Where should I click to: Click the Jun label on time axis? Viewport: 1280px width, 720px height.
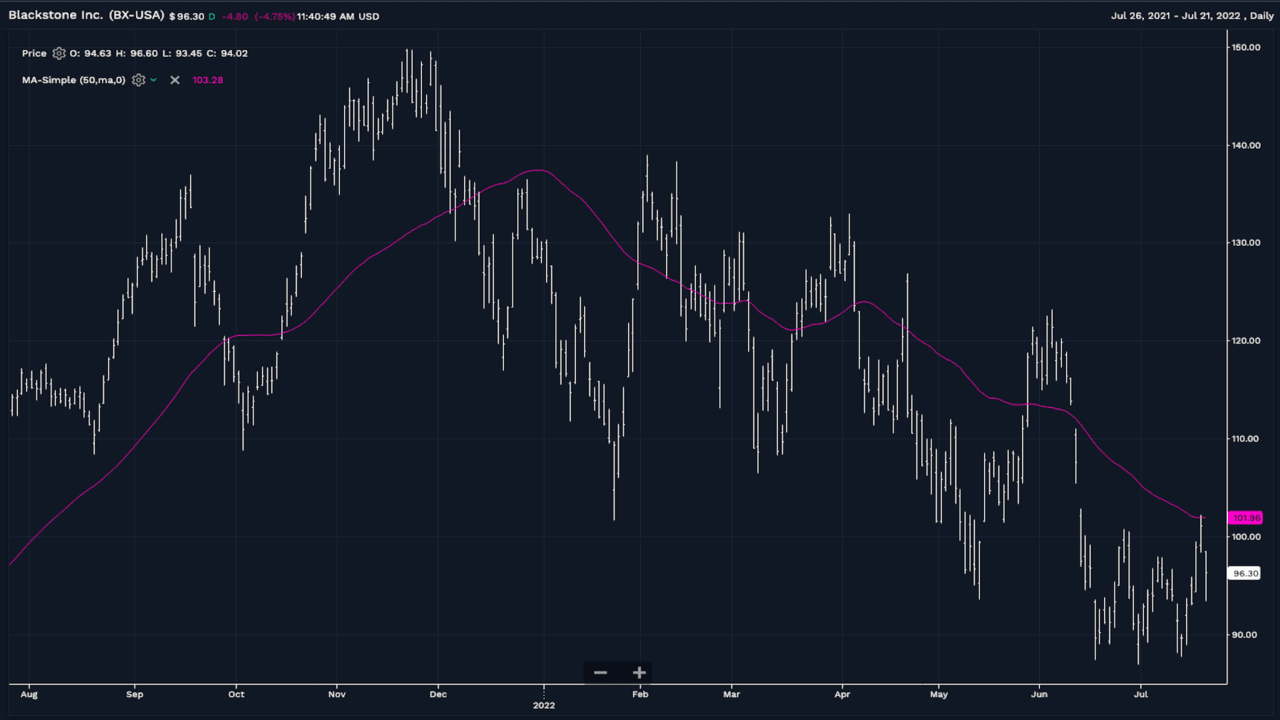click(x=1039, y=693)
